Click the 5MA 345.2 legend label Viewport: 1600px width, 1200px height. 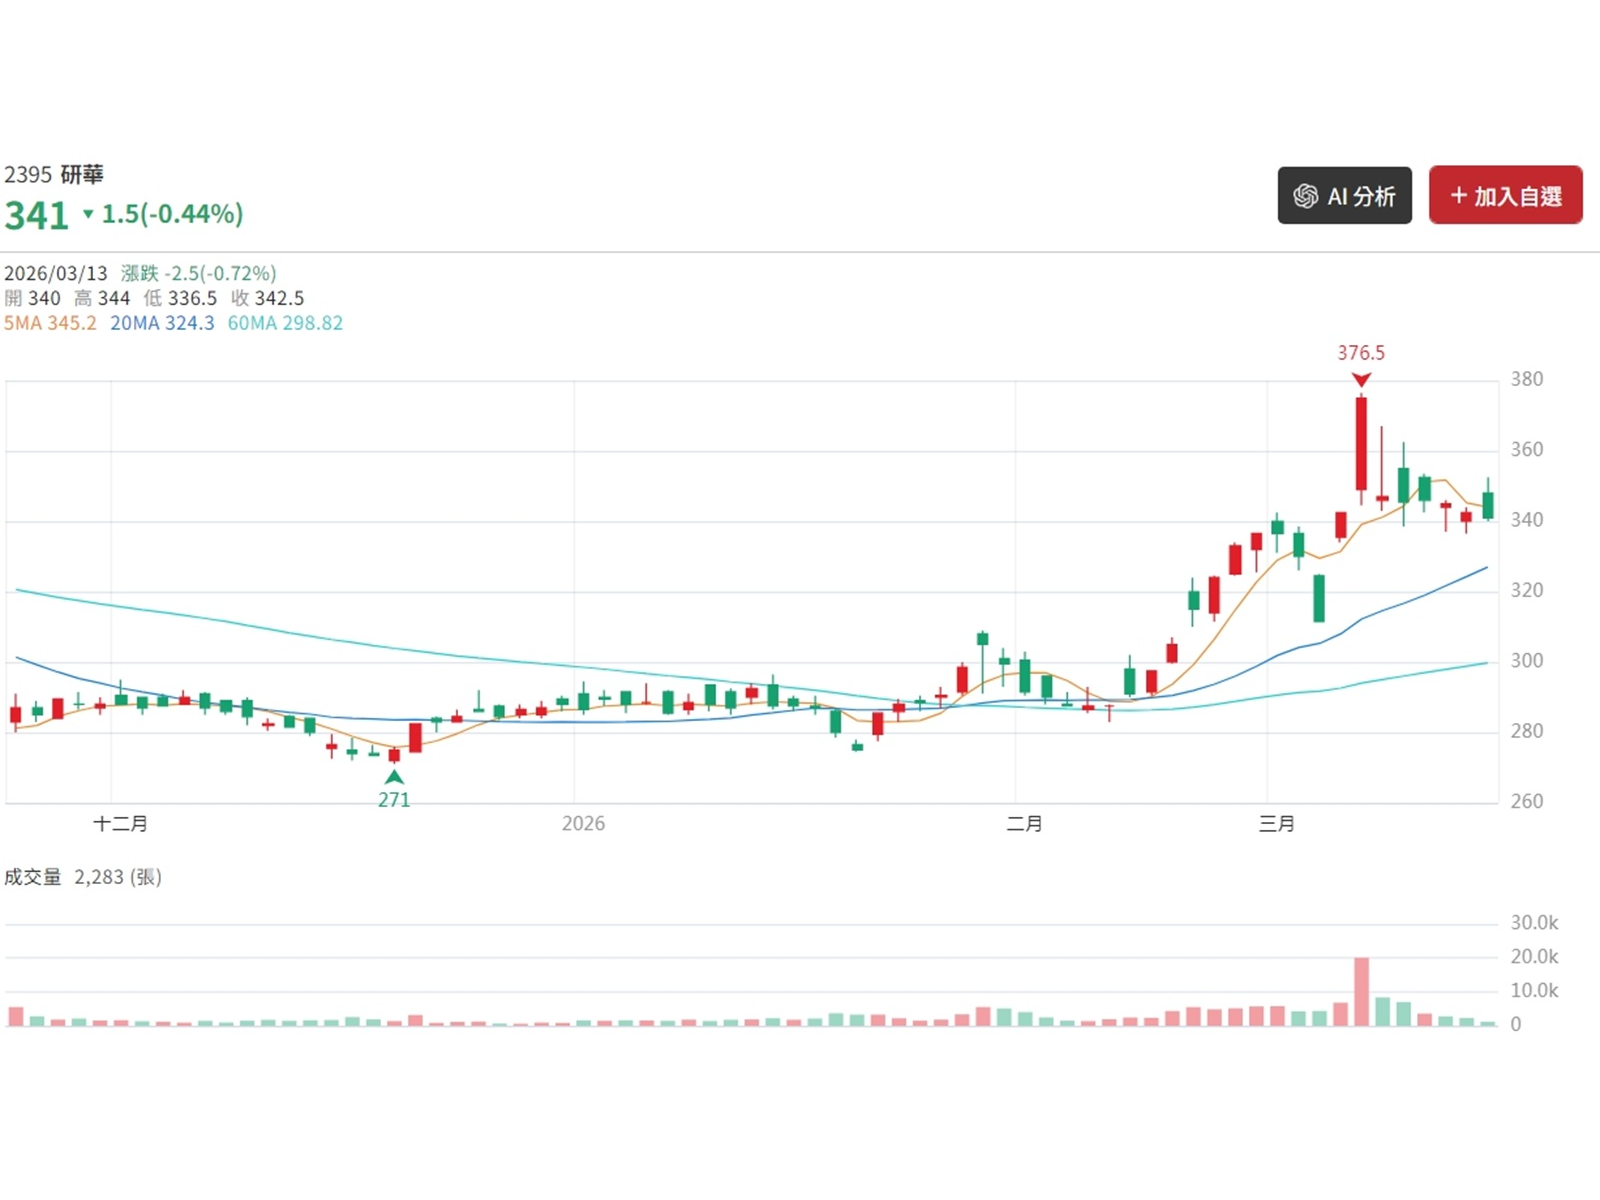pyautogui.click(x=50, y=323)
